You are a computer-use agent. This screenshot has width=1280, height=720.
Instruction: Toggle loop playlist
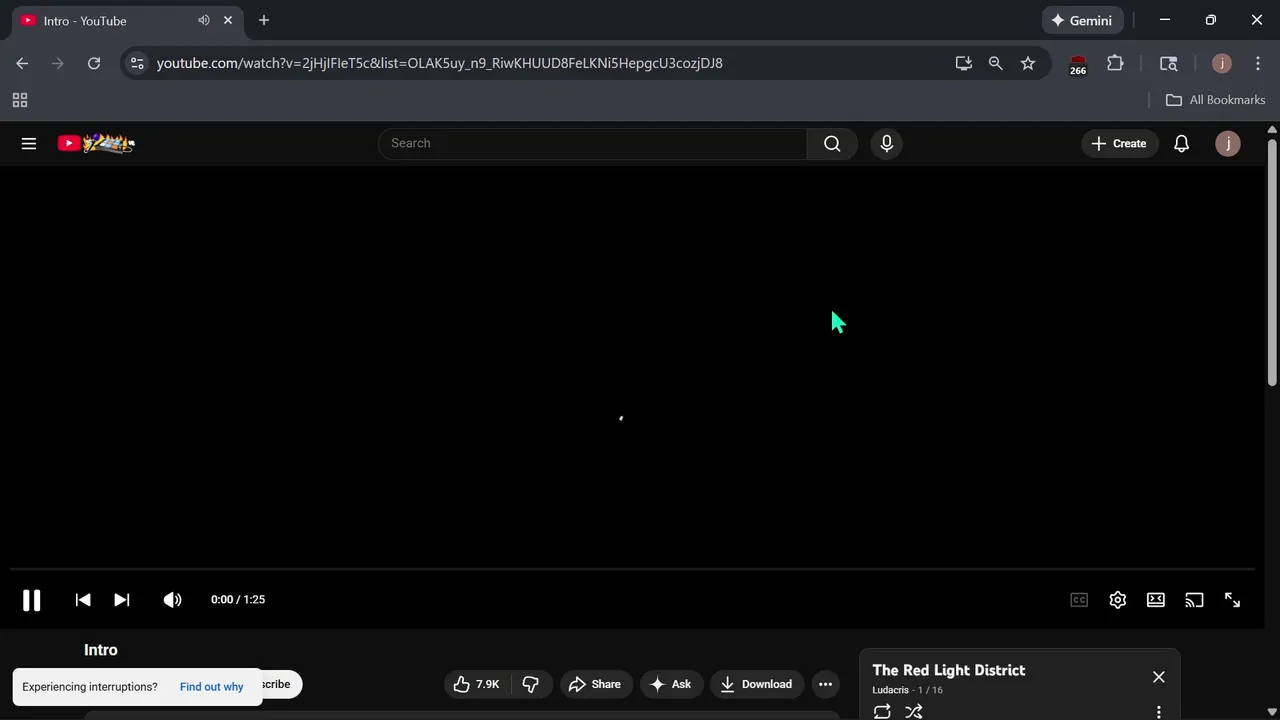882,711
